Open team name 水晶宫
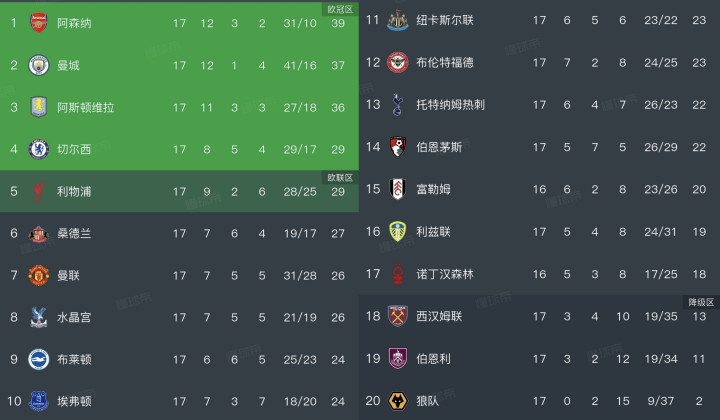720x420 pixels. click(73, 317)
